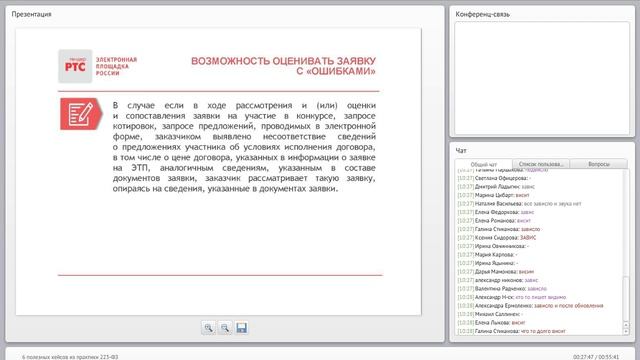Viewport: 640px width, 360px height.
Task: Click Светлана Офицерова chat message
Action: pos(494,178)
